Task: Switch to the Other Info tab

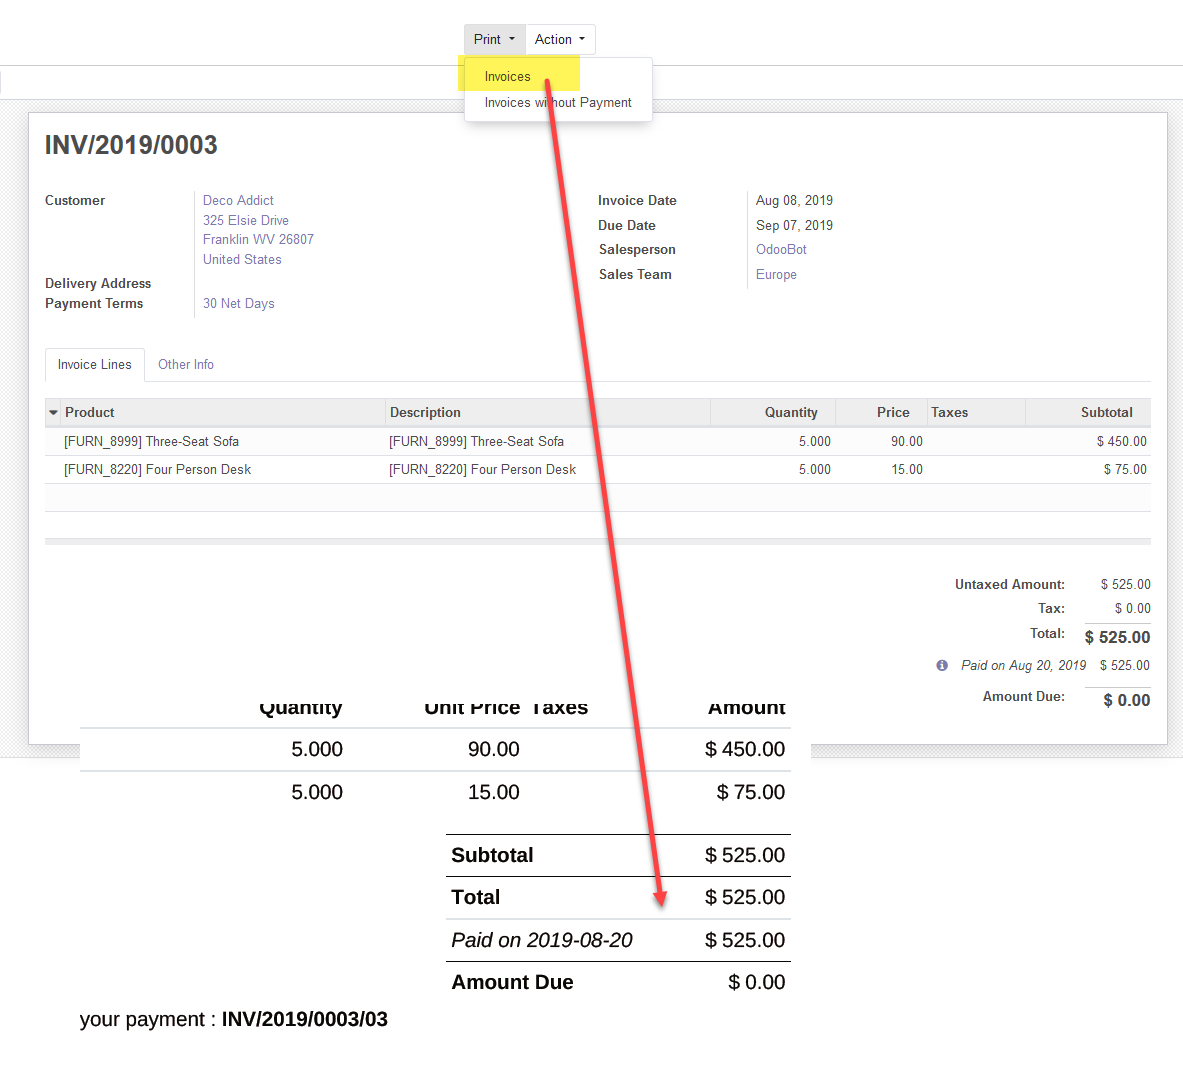Action: [x=186, y=365]
